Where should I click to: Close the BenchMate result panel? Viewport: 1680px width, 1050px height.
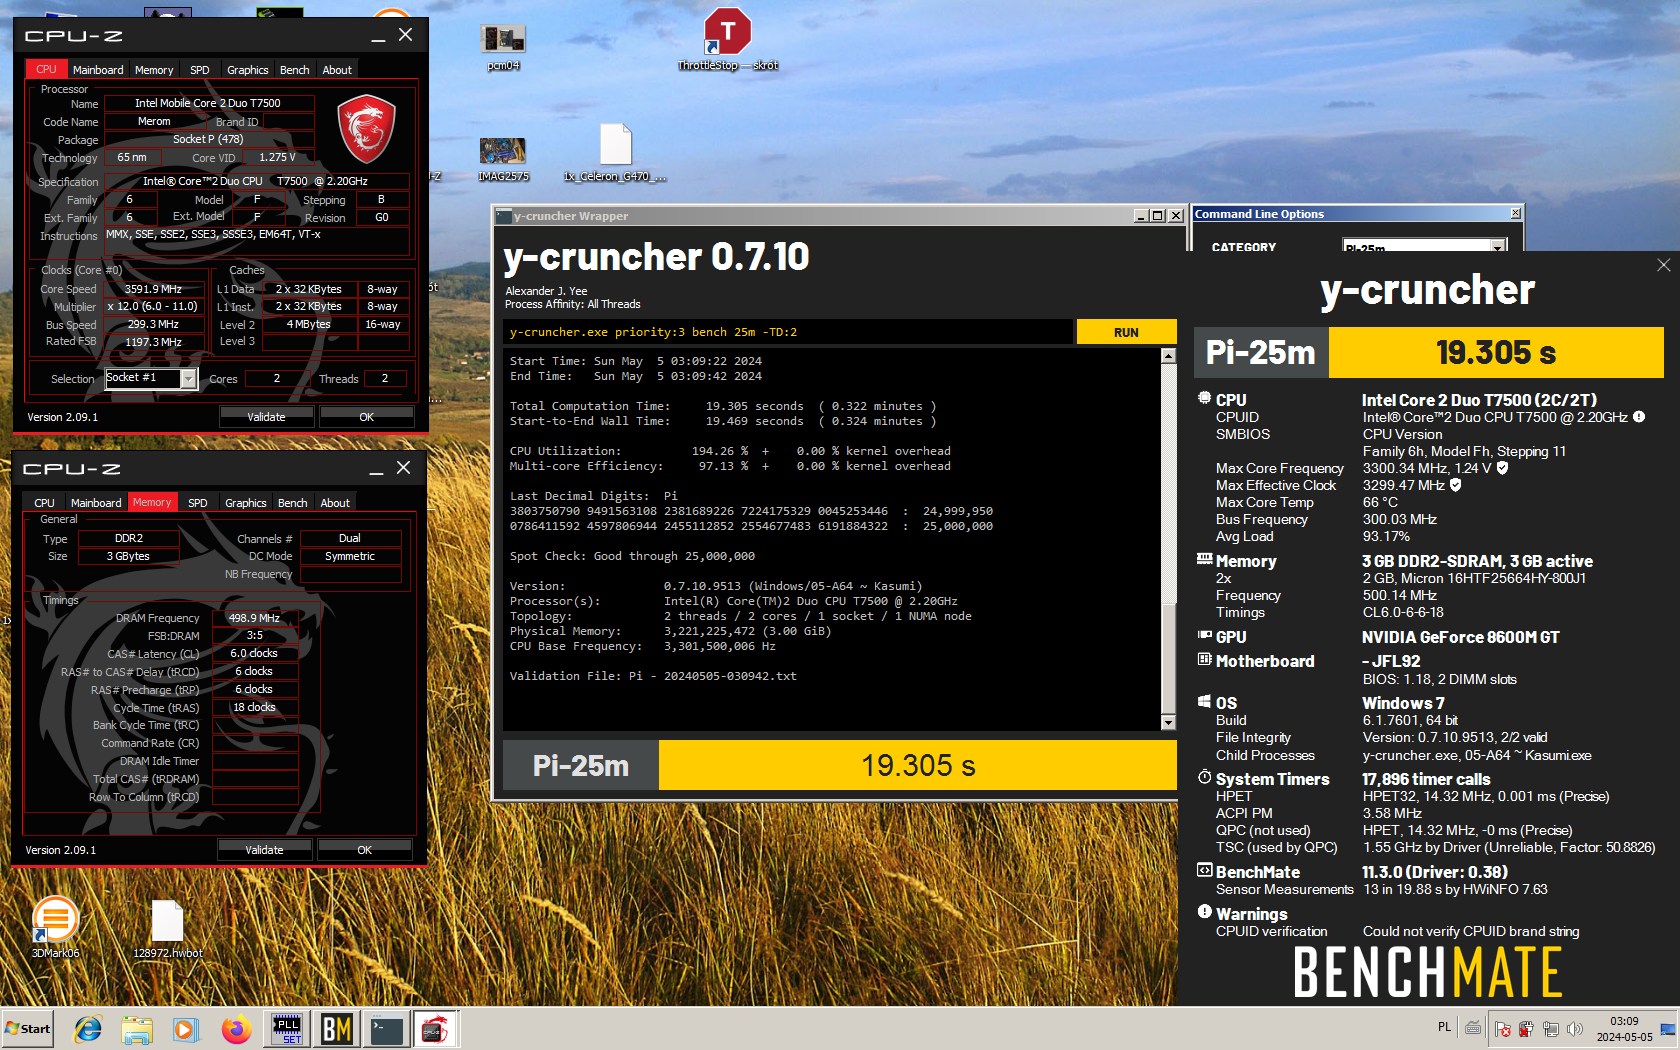(x=1663, y=265)
